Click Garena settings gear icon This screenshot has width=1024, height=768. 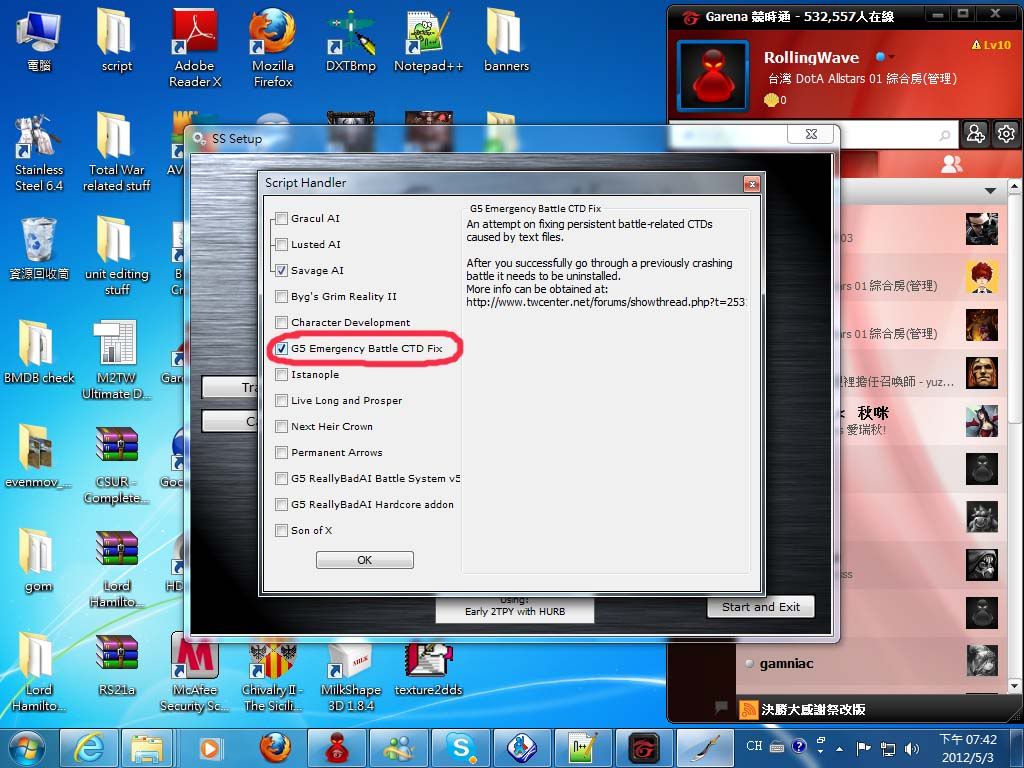click(x=1006, y=134)
